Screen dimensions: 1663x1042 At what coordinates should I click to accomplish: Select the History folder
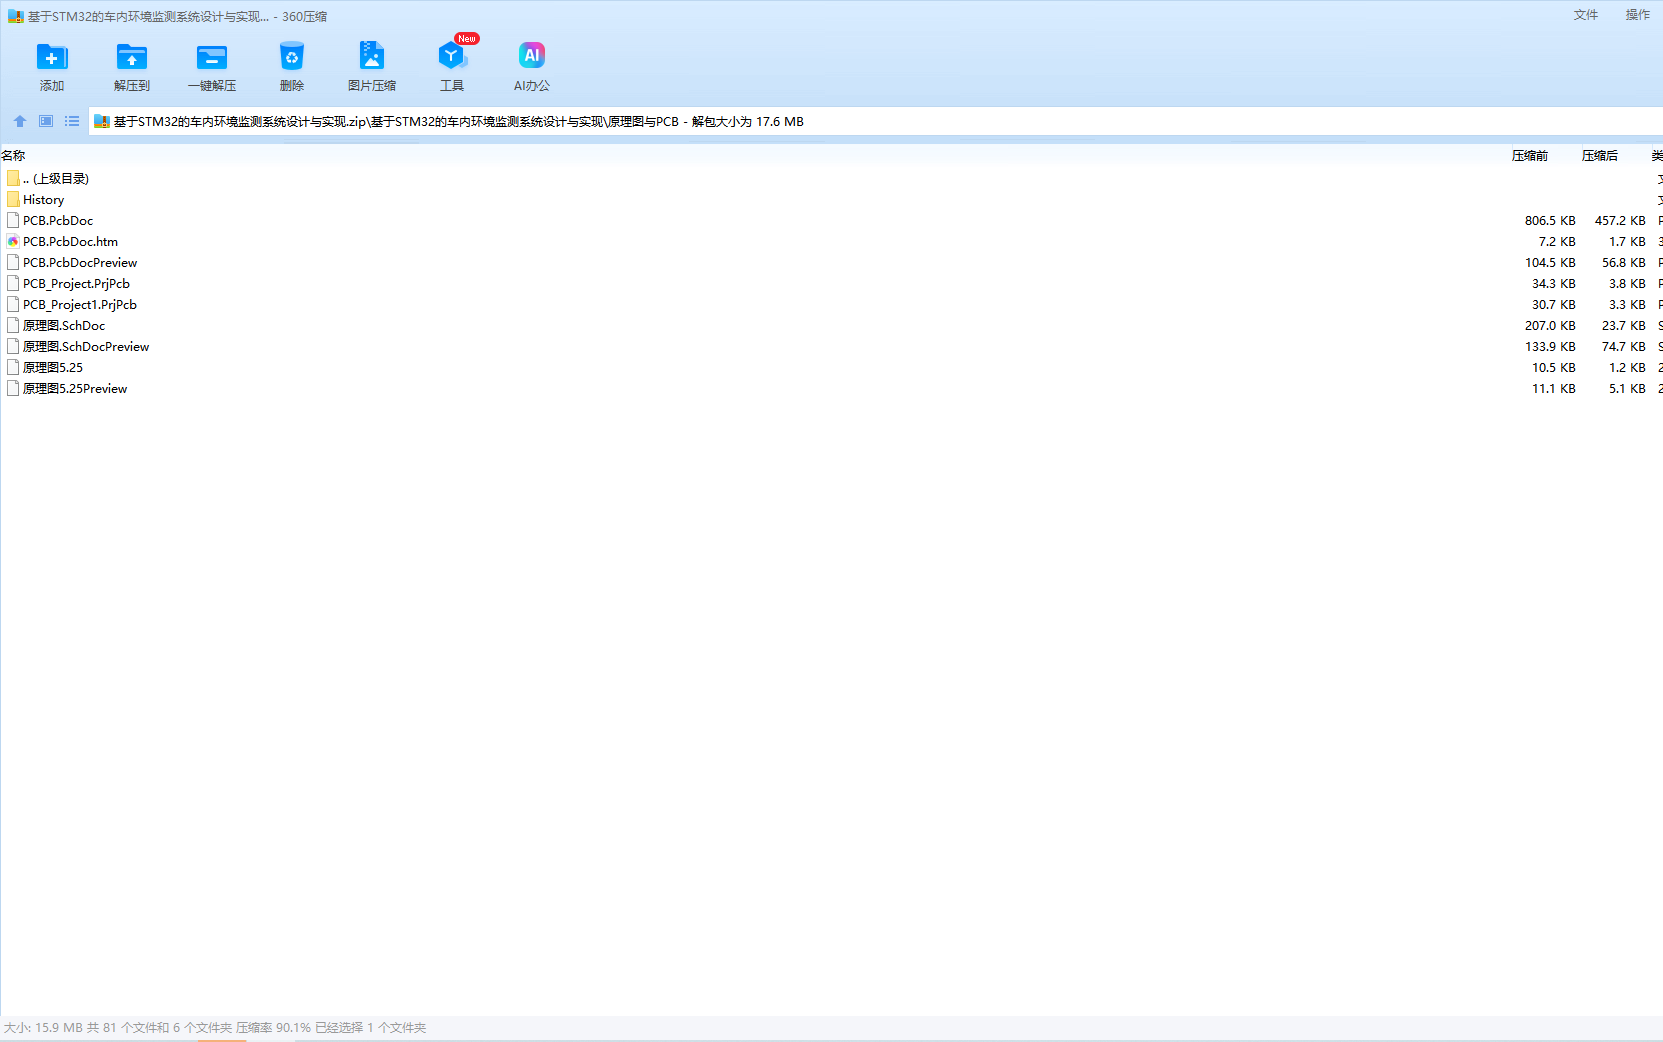click(43, 200)
